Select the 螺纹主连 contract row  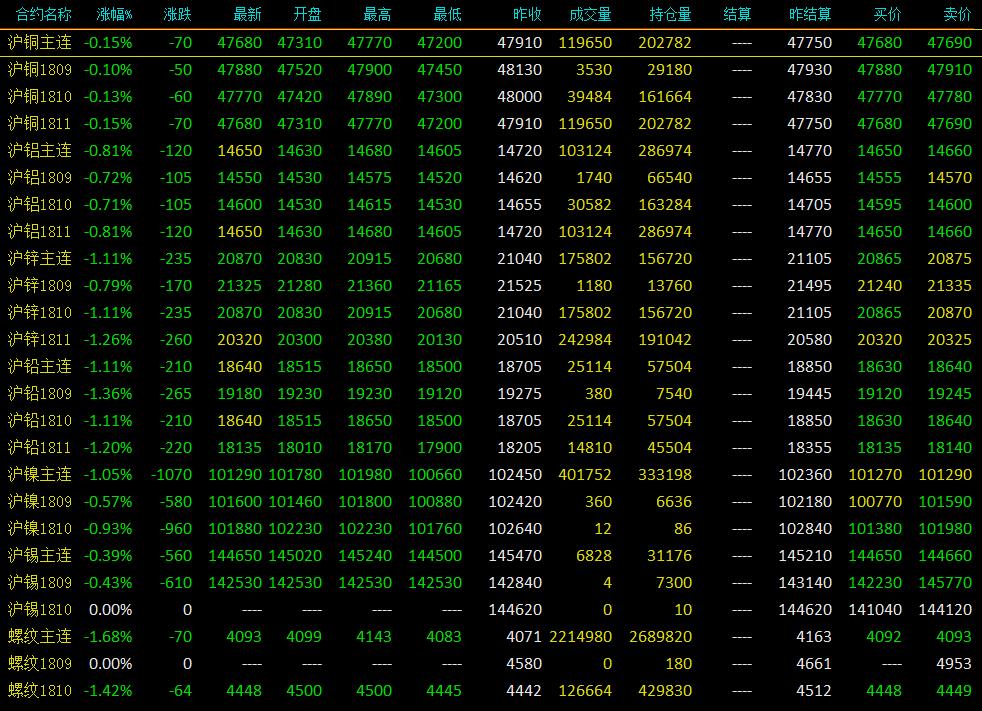click(x=491, y=636)
